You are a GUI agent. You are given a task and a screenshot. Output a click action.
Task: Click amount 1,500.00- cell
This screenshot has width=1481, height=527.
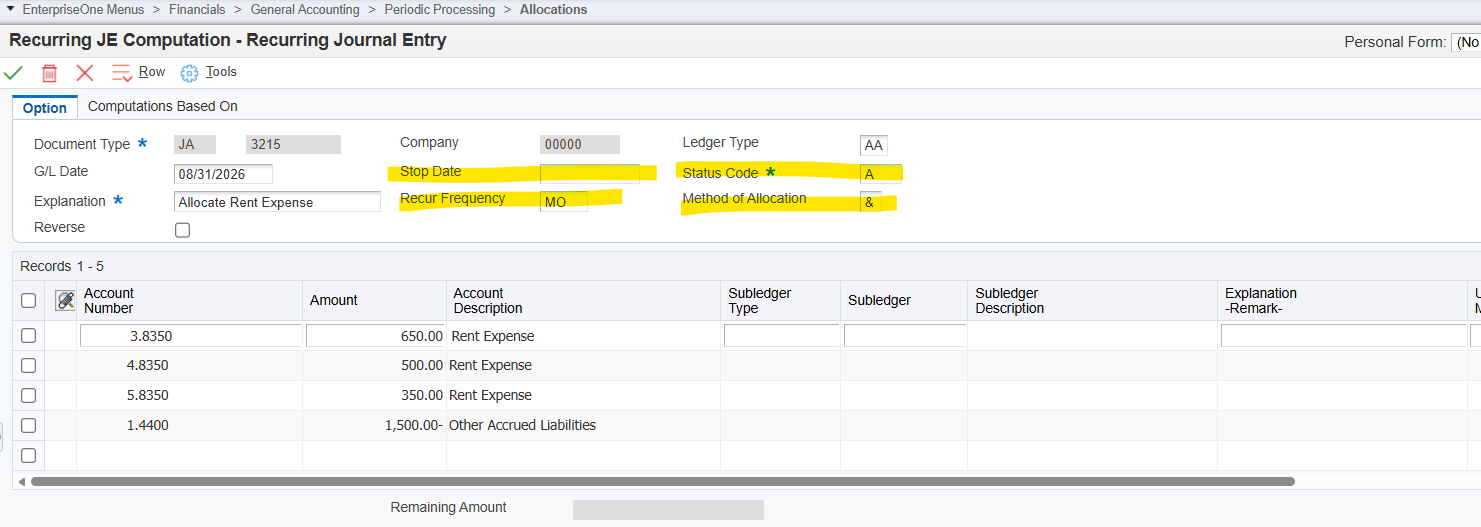[x=375, y=425]
